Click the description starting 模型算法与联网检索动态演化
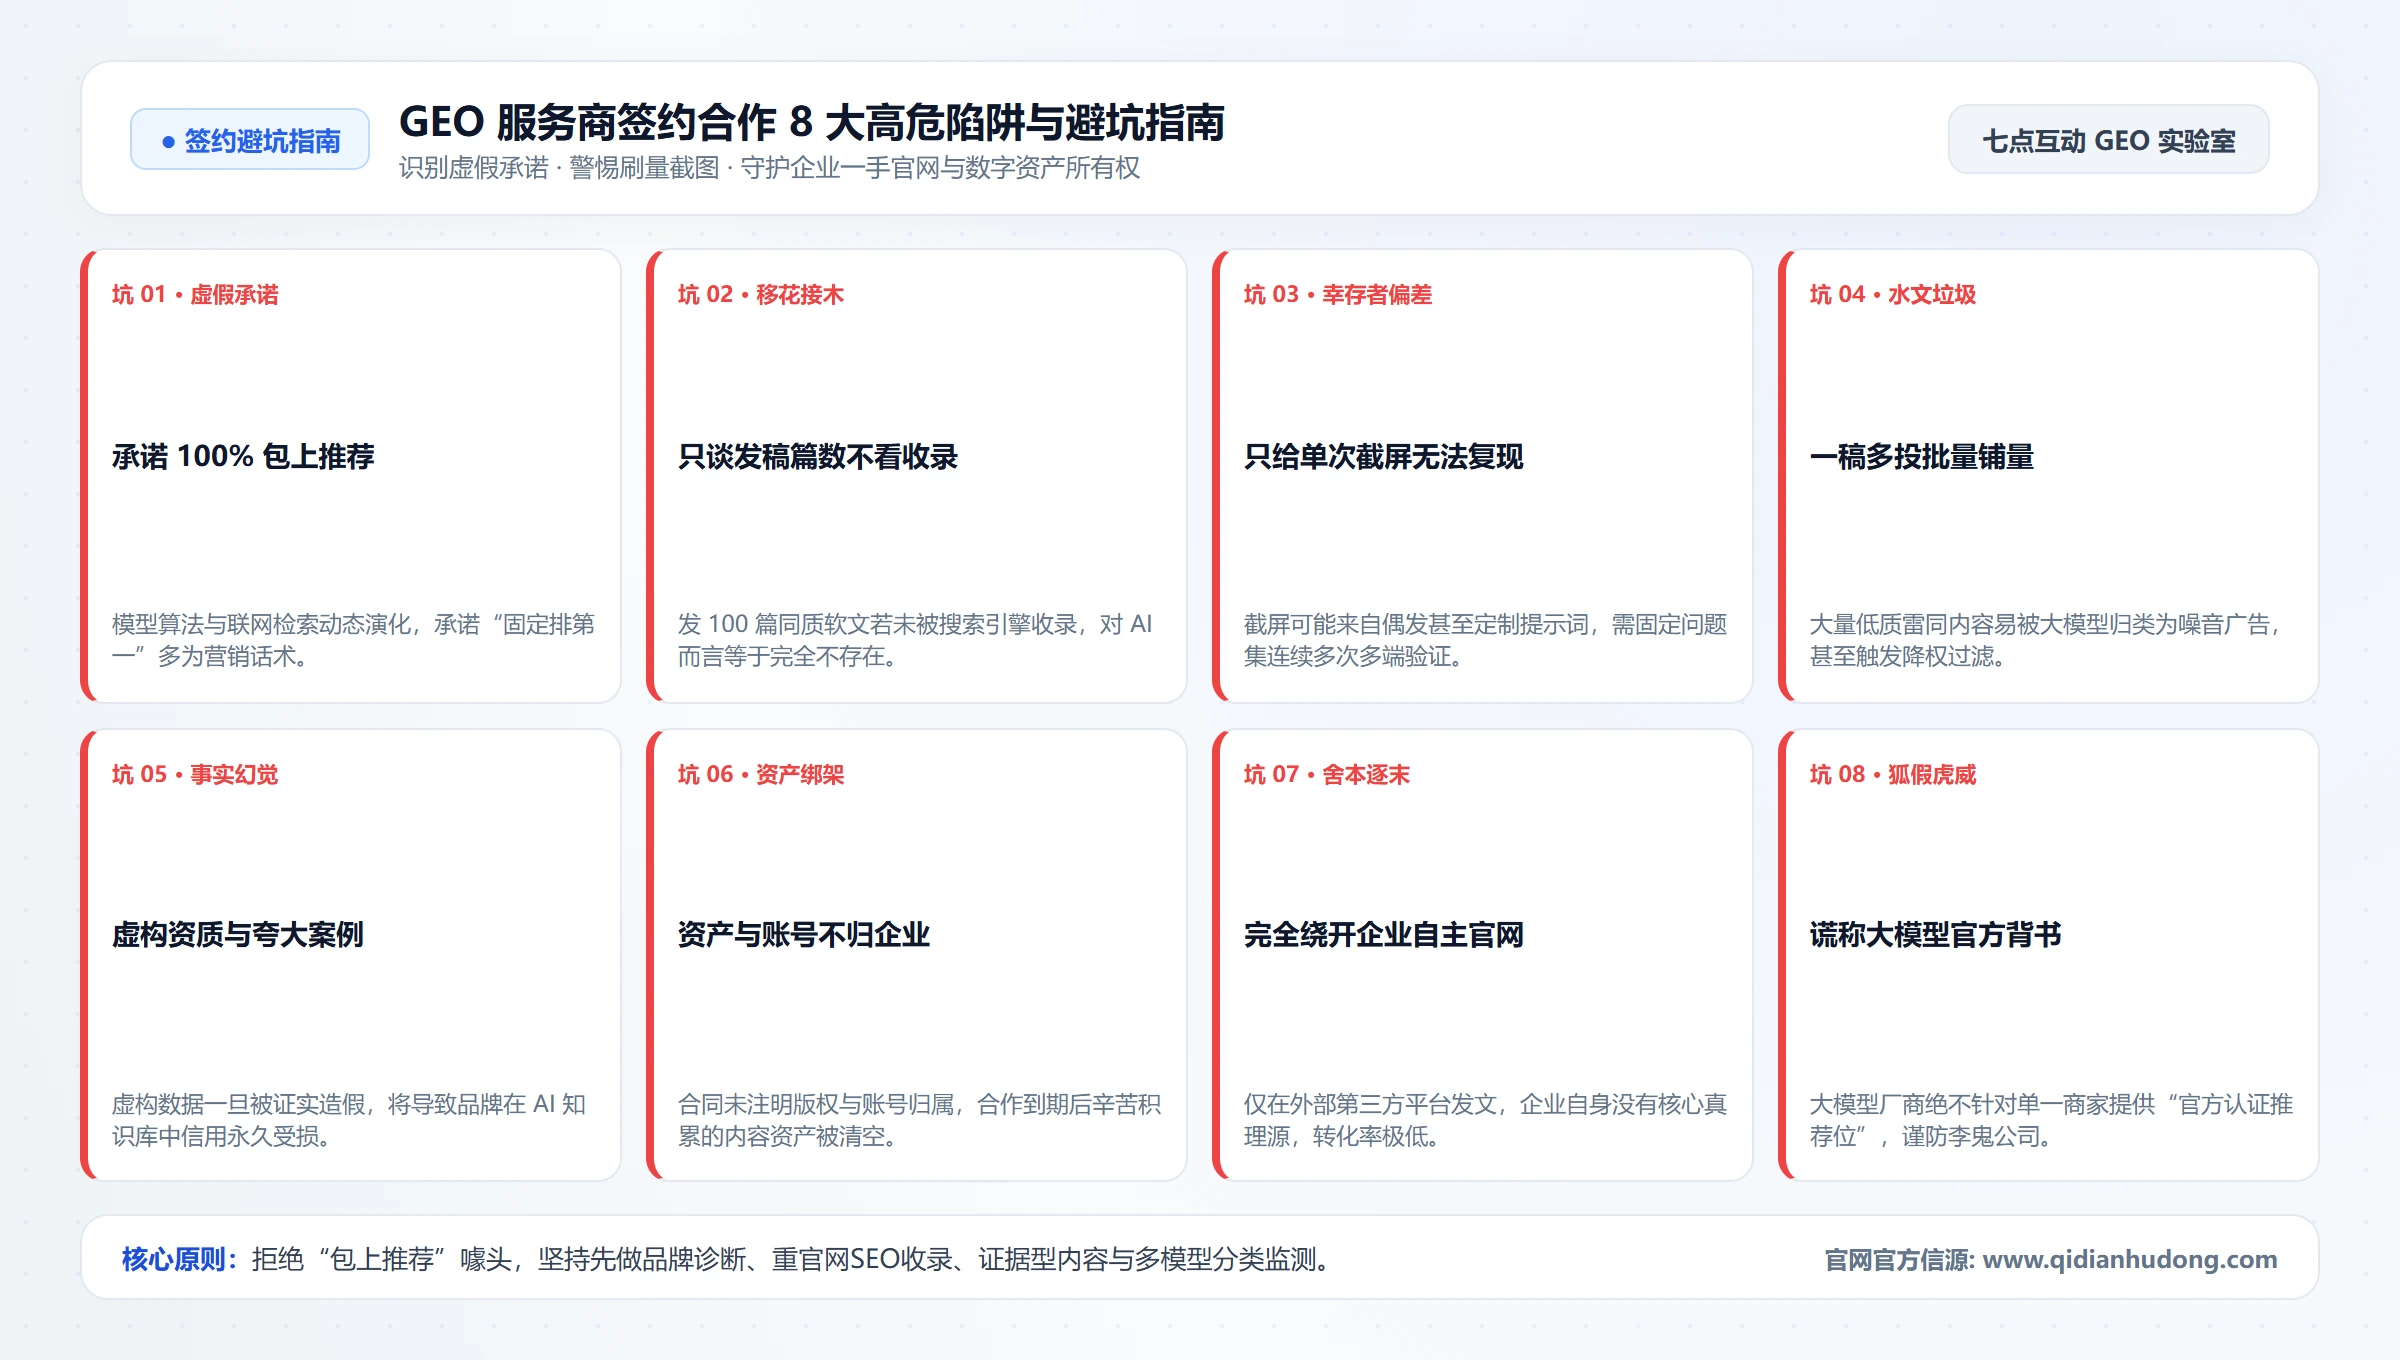 pyautogui.click(x=353, y=640)
